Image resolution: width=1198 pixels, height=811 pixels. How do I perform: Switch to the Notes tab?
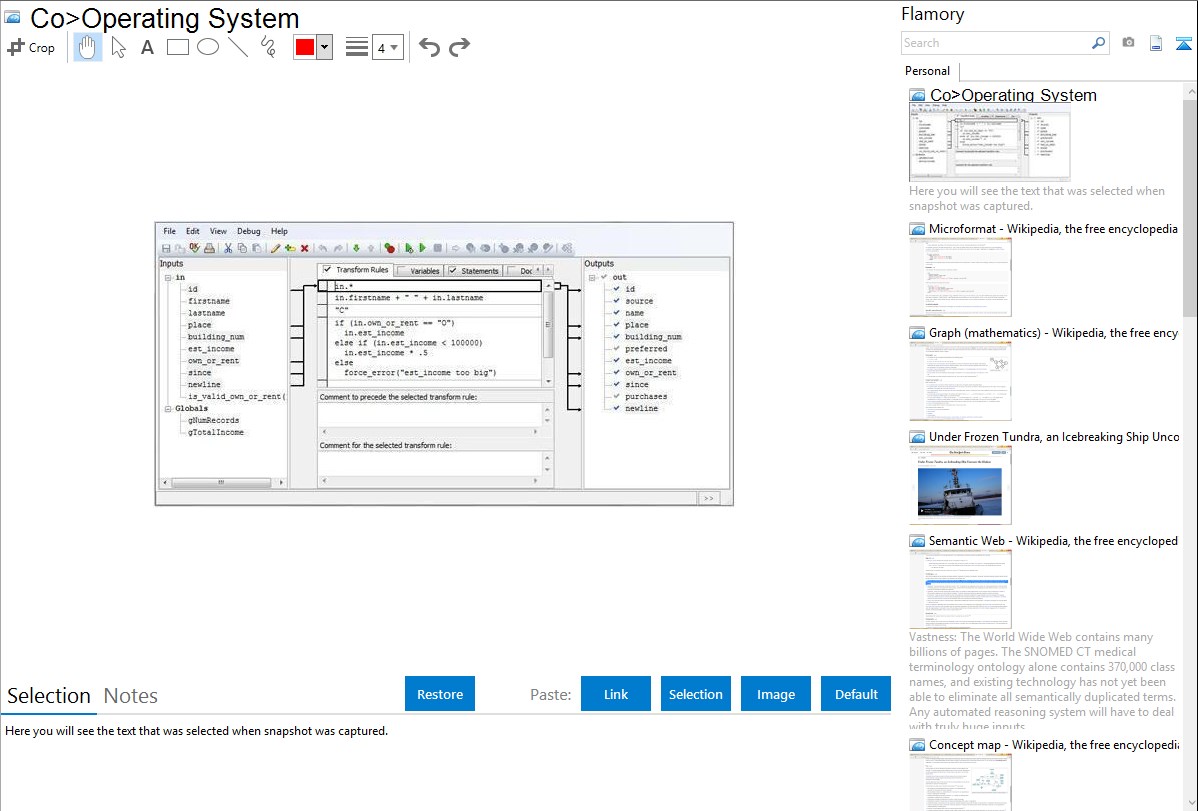pyautogui.click(x=131, y=696)
